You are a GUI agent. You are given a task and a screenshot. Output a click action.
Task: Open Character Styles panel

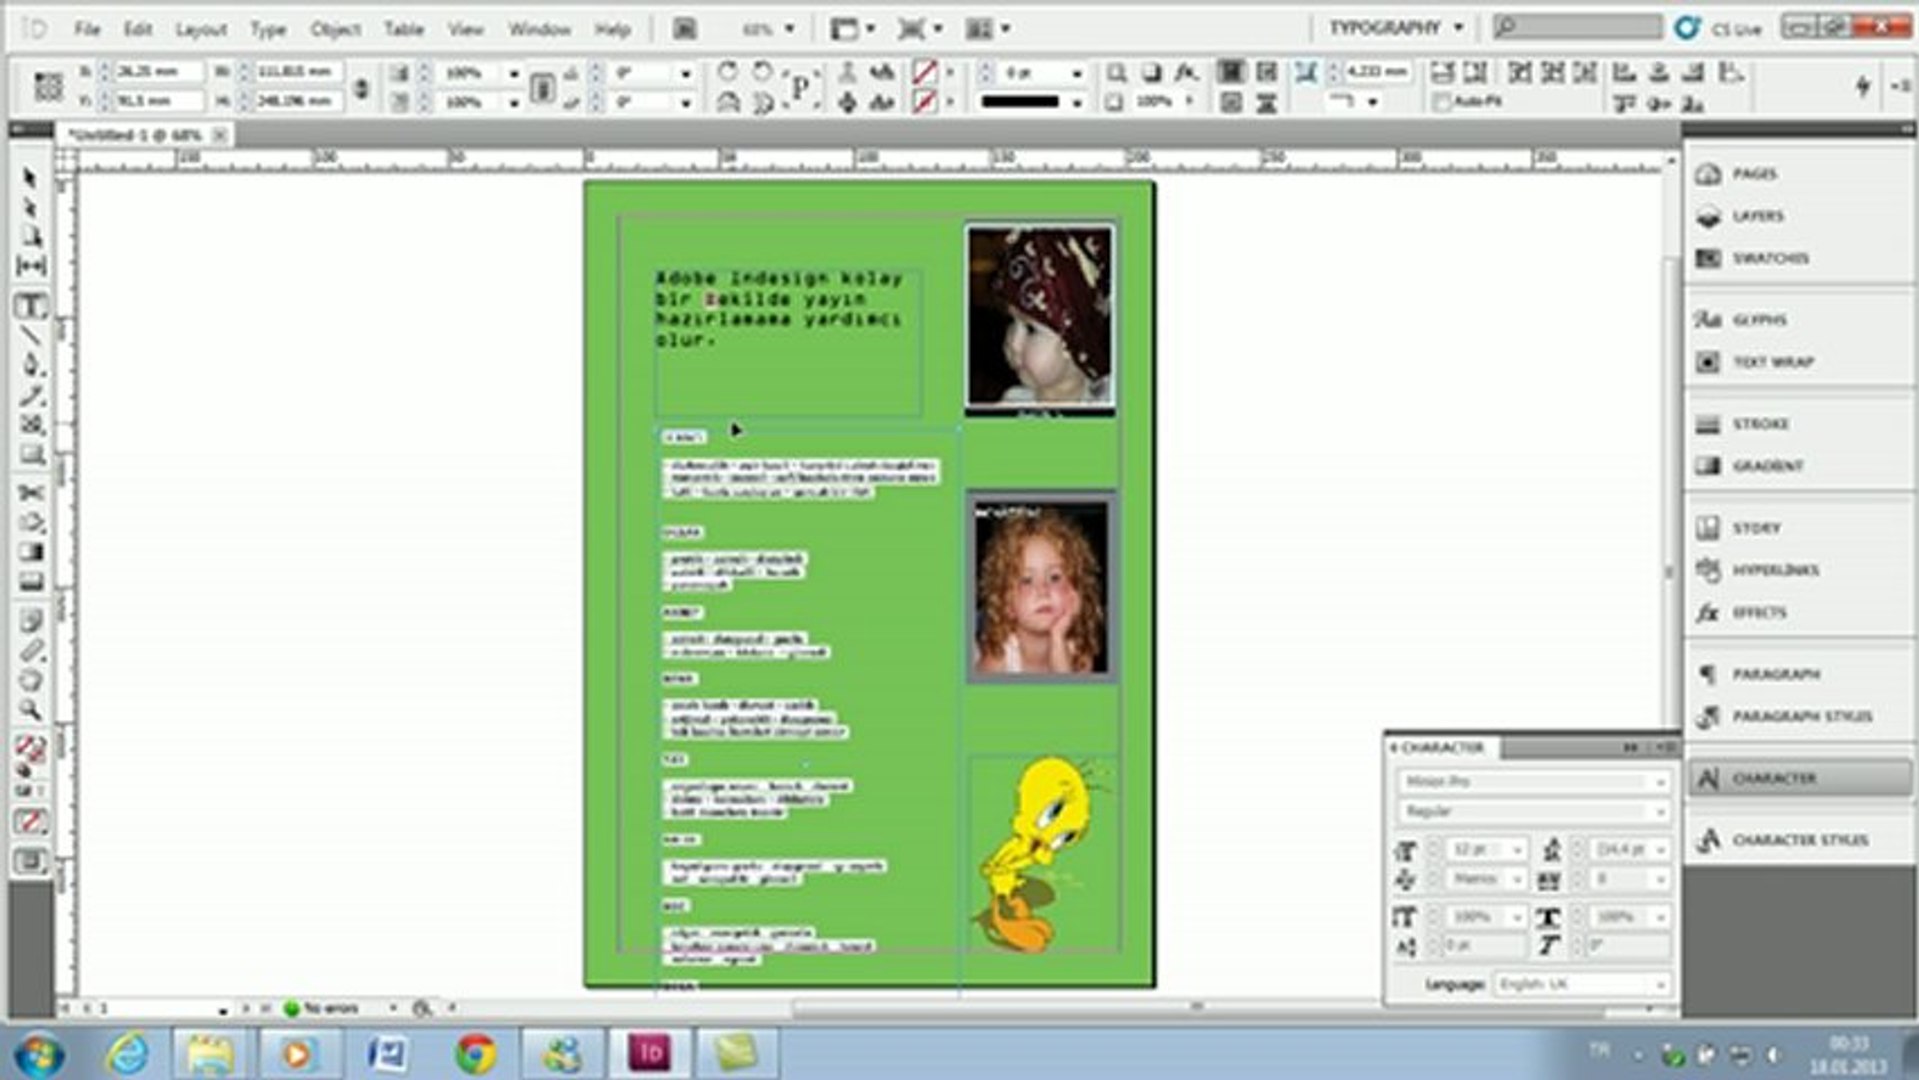(1800, 840)
